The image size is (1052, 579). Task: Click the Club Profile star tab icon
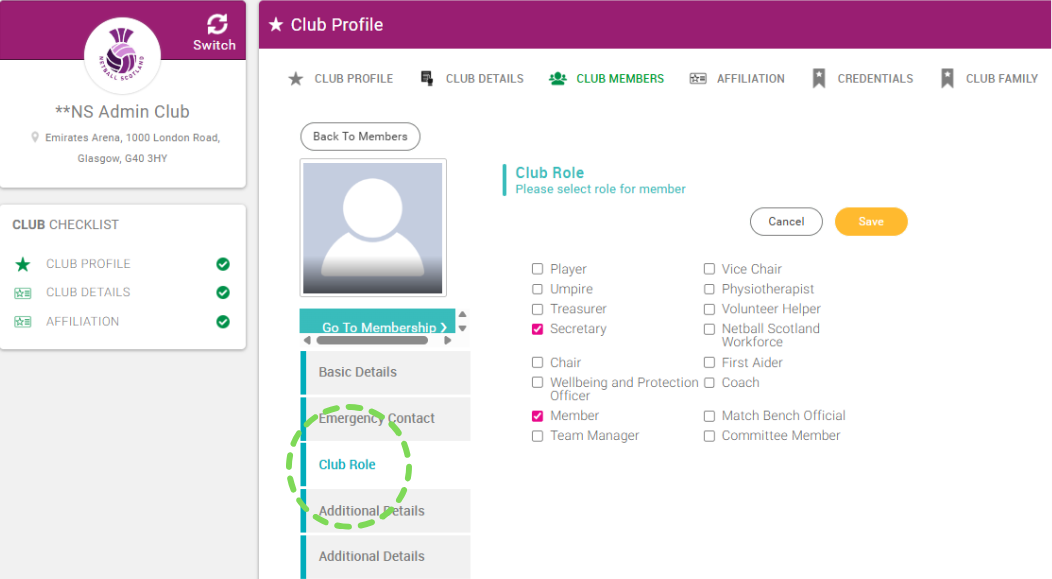pos(295,78)
